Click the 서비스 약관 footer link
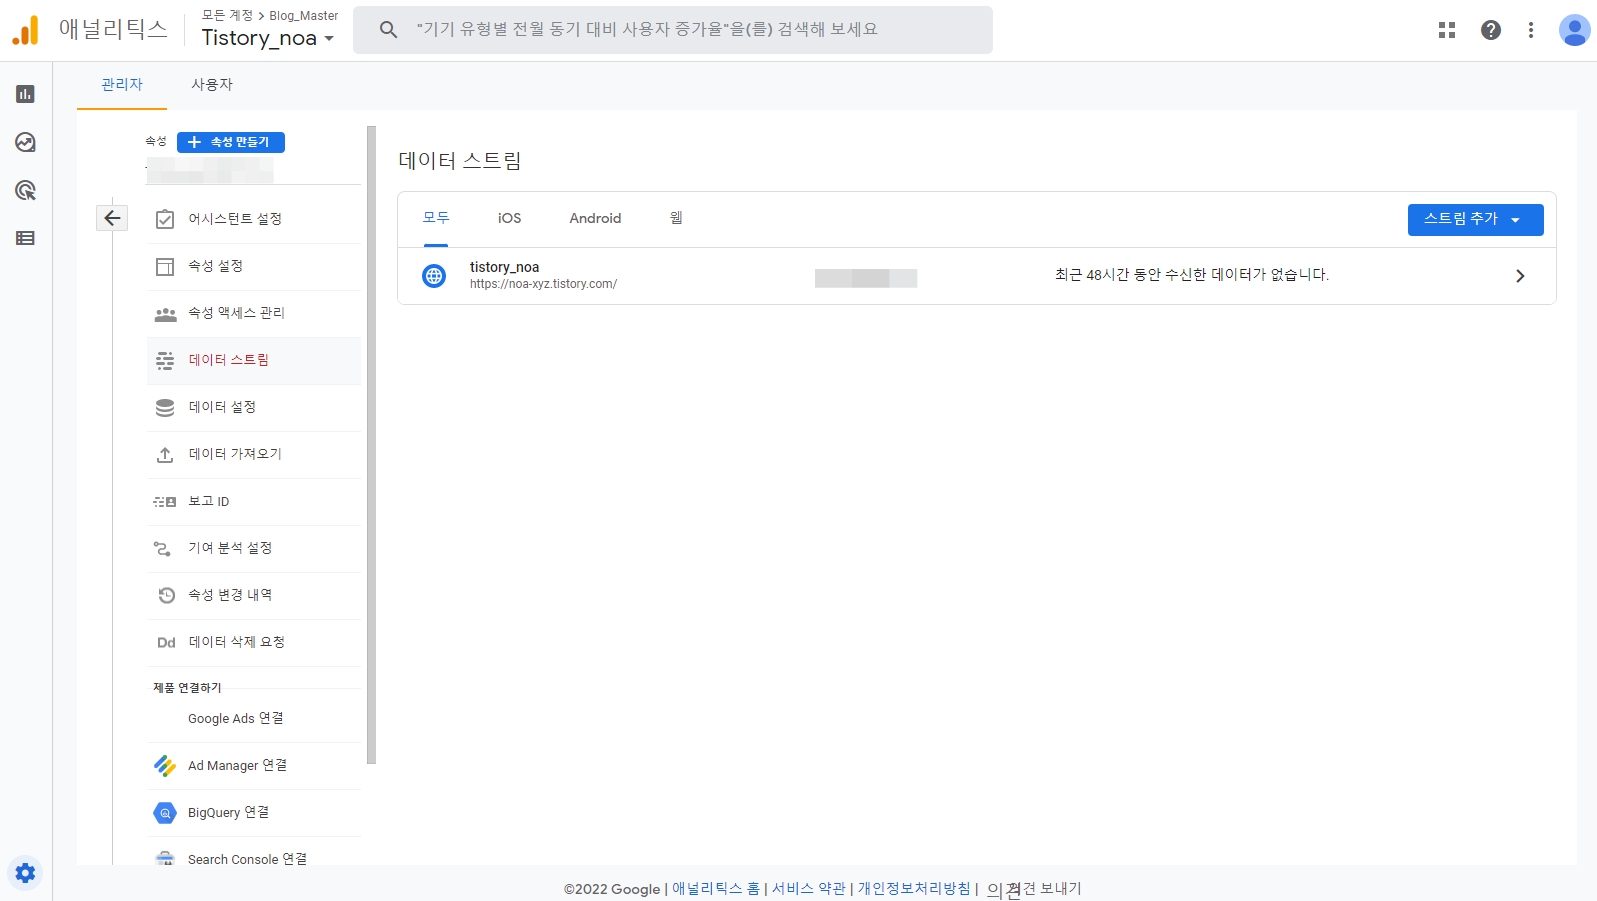This screenshot has width=1597, height=901. 808,889
